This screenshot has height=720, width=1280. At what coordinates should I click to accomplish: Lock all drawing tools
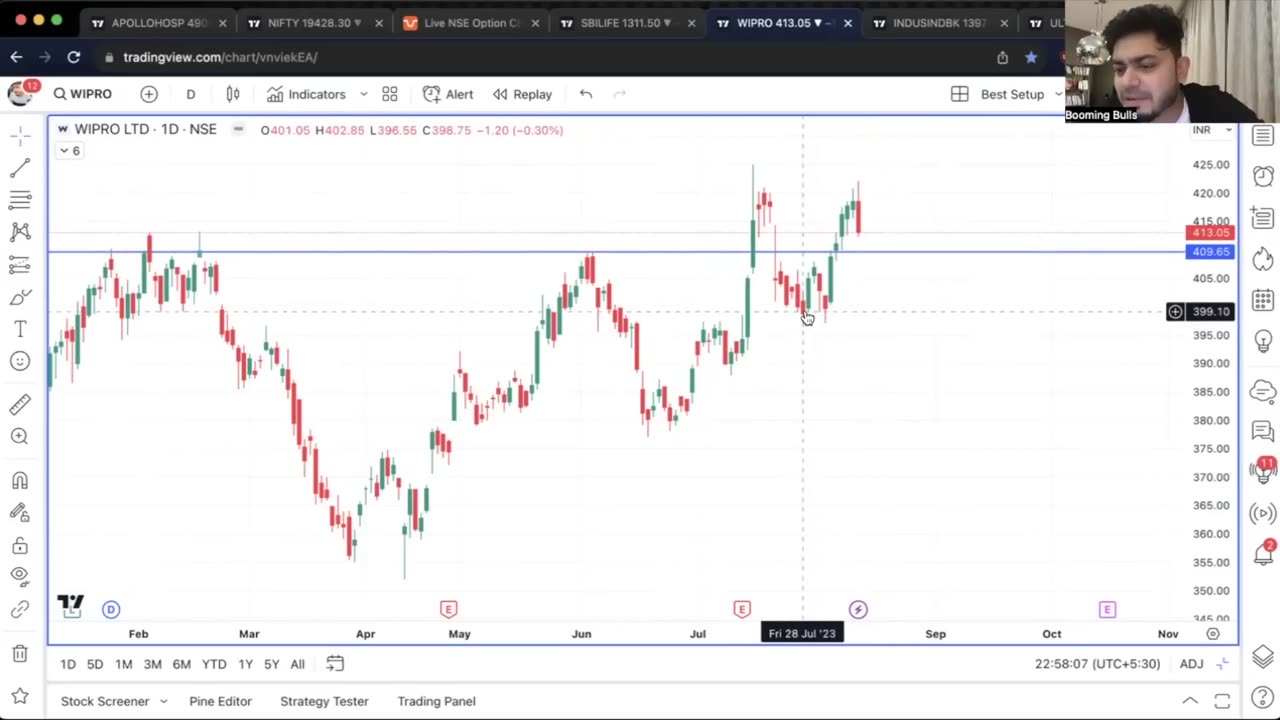[20, 546]
